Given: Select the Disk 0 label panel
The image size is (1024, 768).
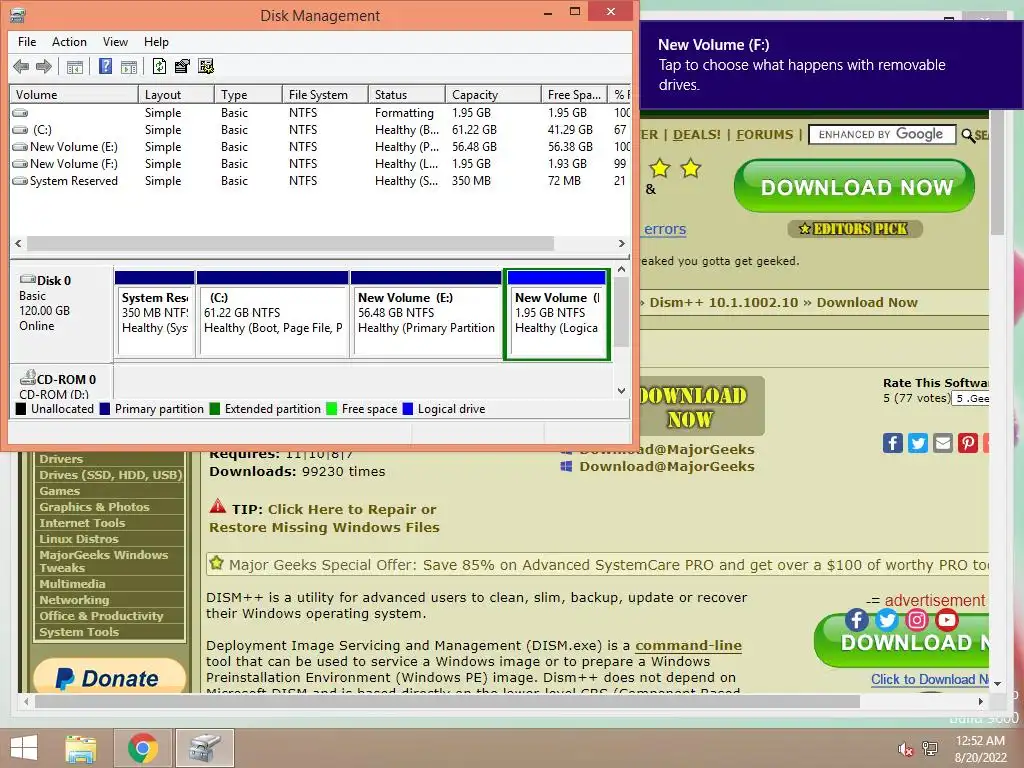Looking at the screenshot, I should (61, 312).
